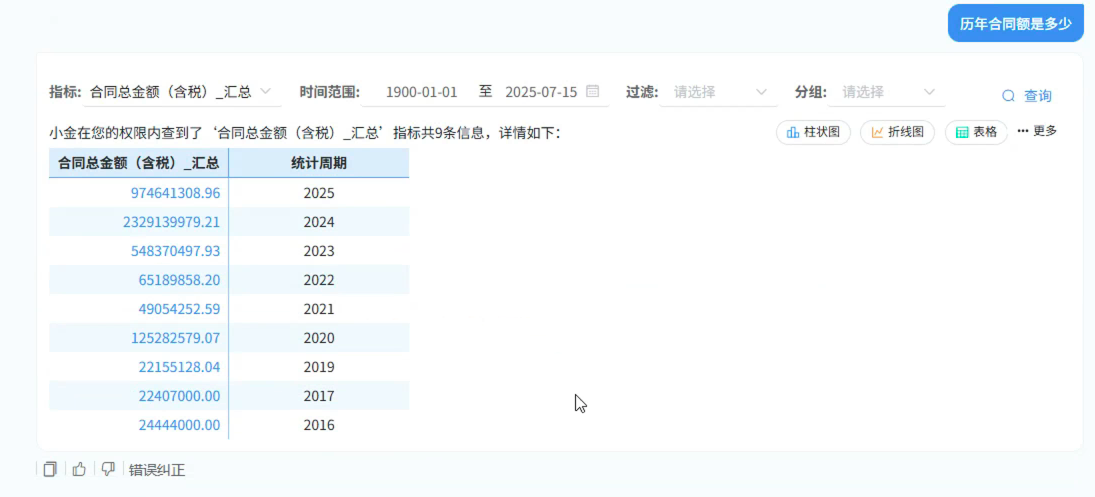1095x497 pixels.
Task: Open amount 22407000.00 for 2017
Action: pyautogui.click(x=179, y=396)
